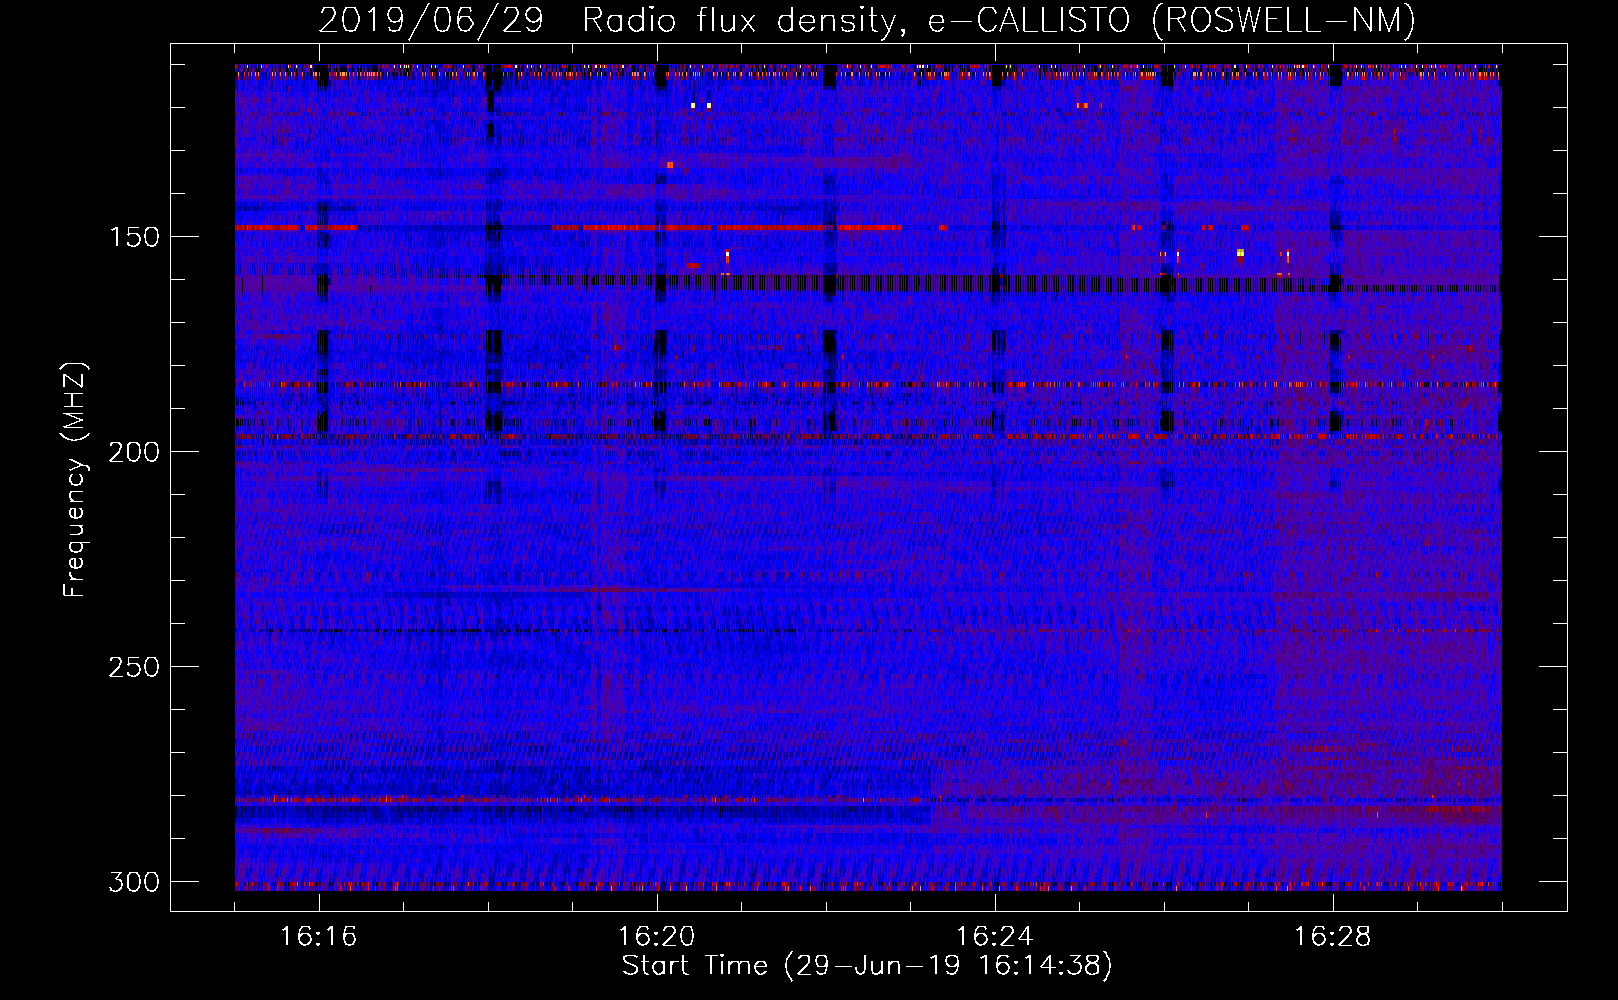
Task: Click the 300 frequency tick label
Action: [x=134, y=882]
